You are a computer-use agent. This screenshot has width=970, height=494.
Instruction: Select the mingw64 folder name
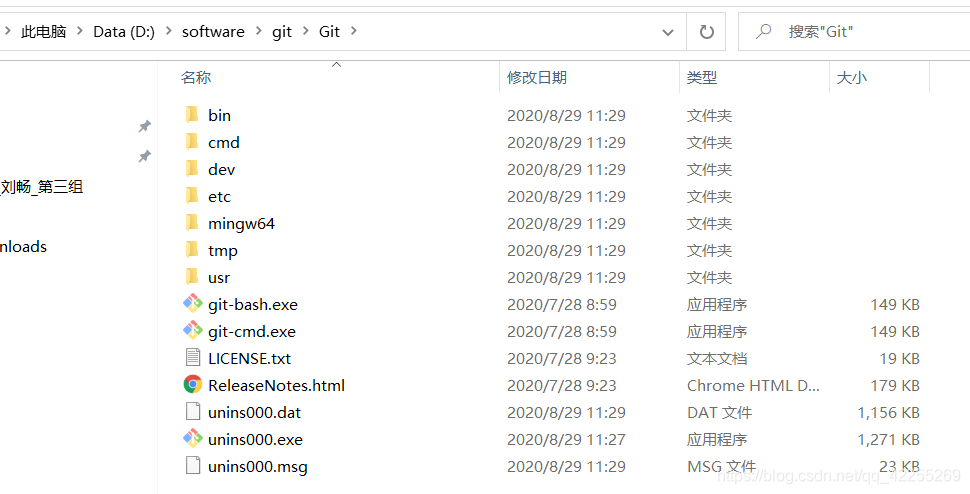point(241,224)
